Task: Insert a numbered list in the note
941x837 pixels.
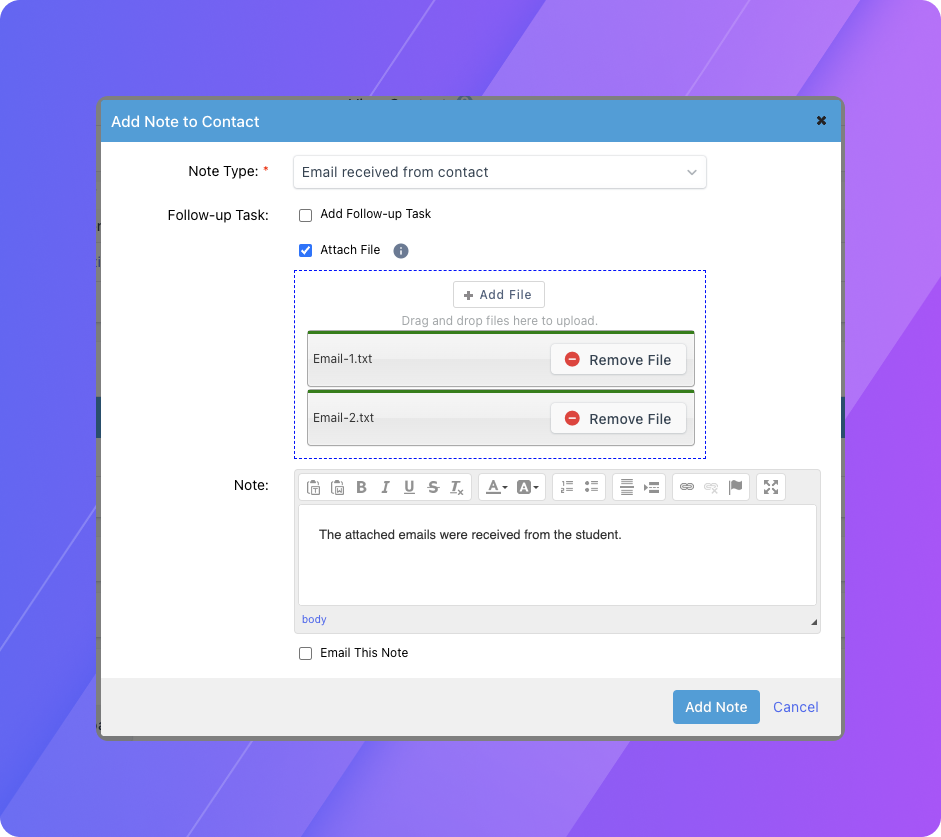Action: click(566, 487)
